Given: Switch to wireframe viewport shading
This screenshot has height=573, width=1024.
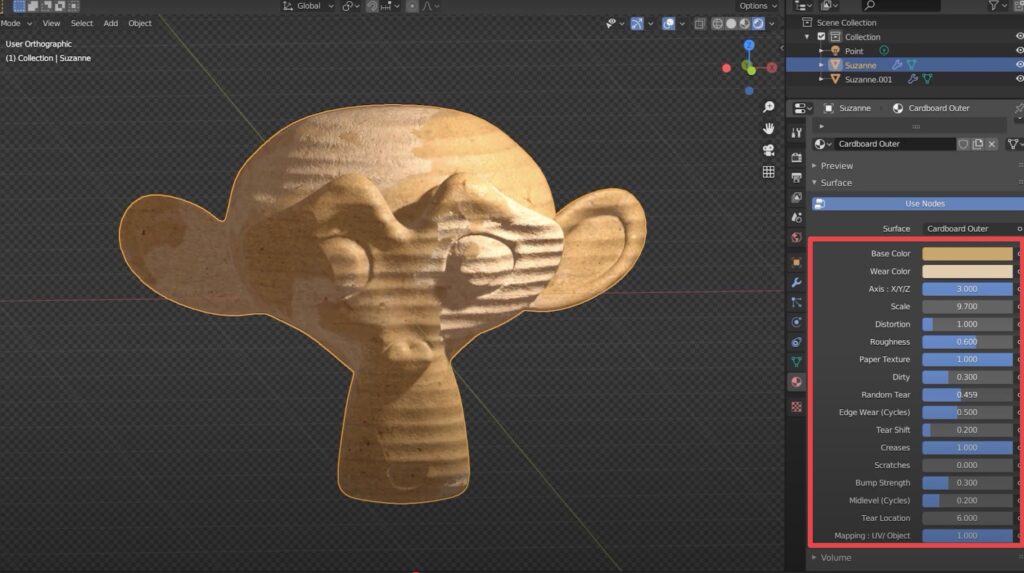Looking at the screenshot, I should [717, 24].
